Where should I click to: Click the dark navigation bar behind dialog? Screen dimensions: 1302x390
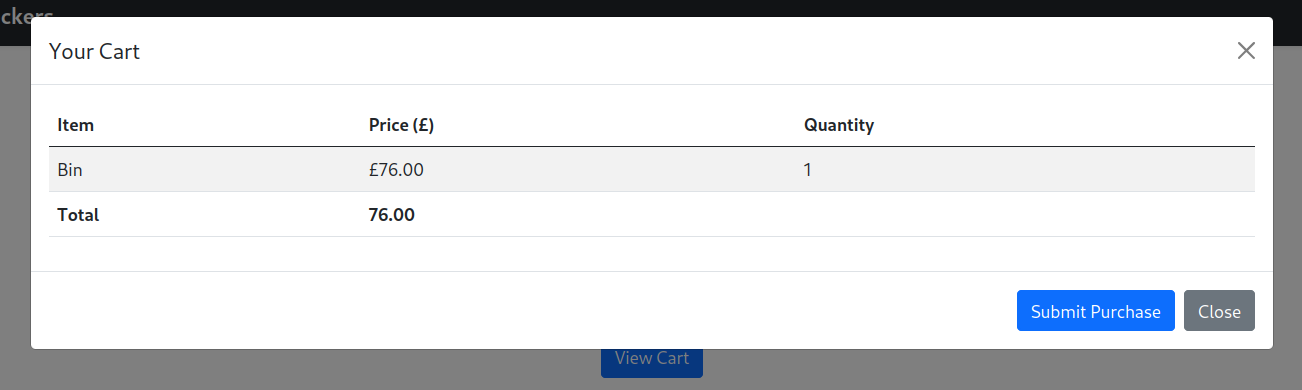pos(650,8)
